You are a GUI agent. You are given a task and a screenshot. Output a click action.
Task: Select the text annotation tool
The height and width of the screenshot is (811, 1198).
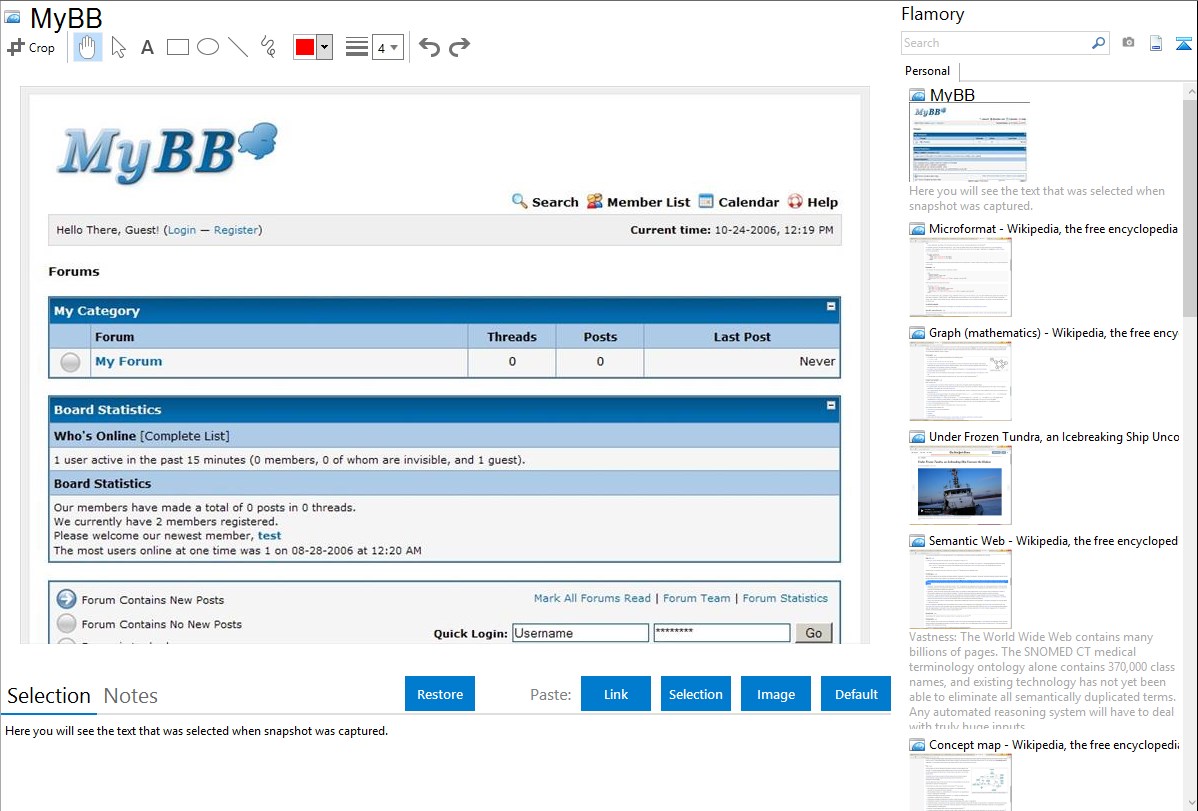[x=147, y=47]
